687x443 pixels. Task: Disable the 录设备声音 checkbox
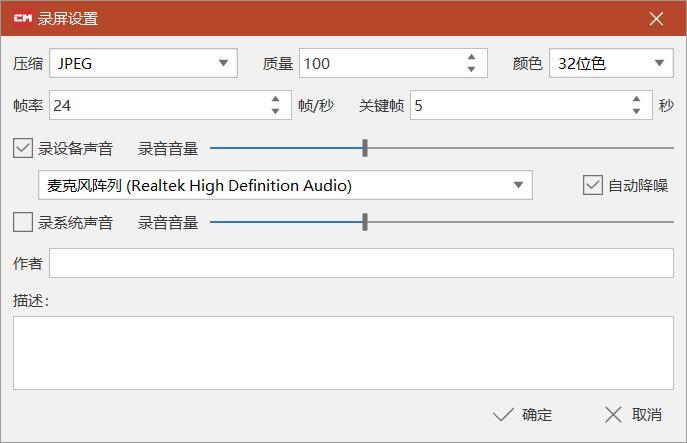pos(23,148)
